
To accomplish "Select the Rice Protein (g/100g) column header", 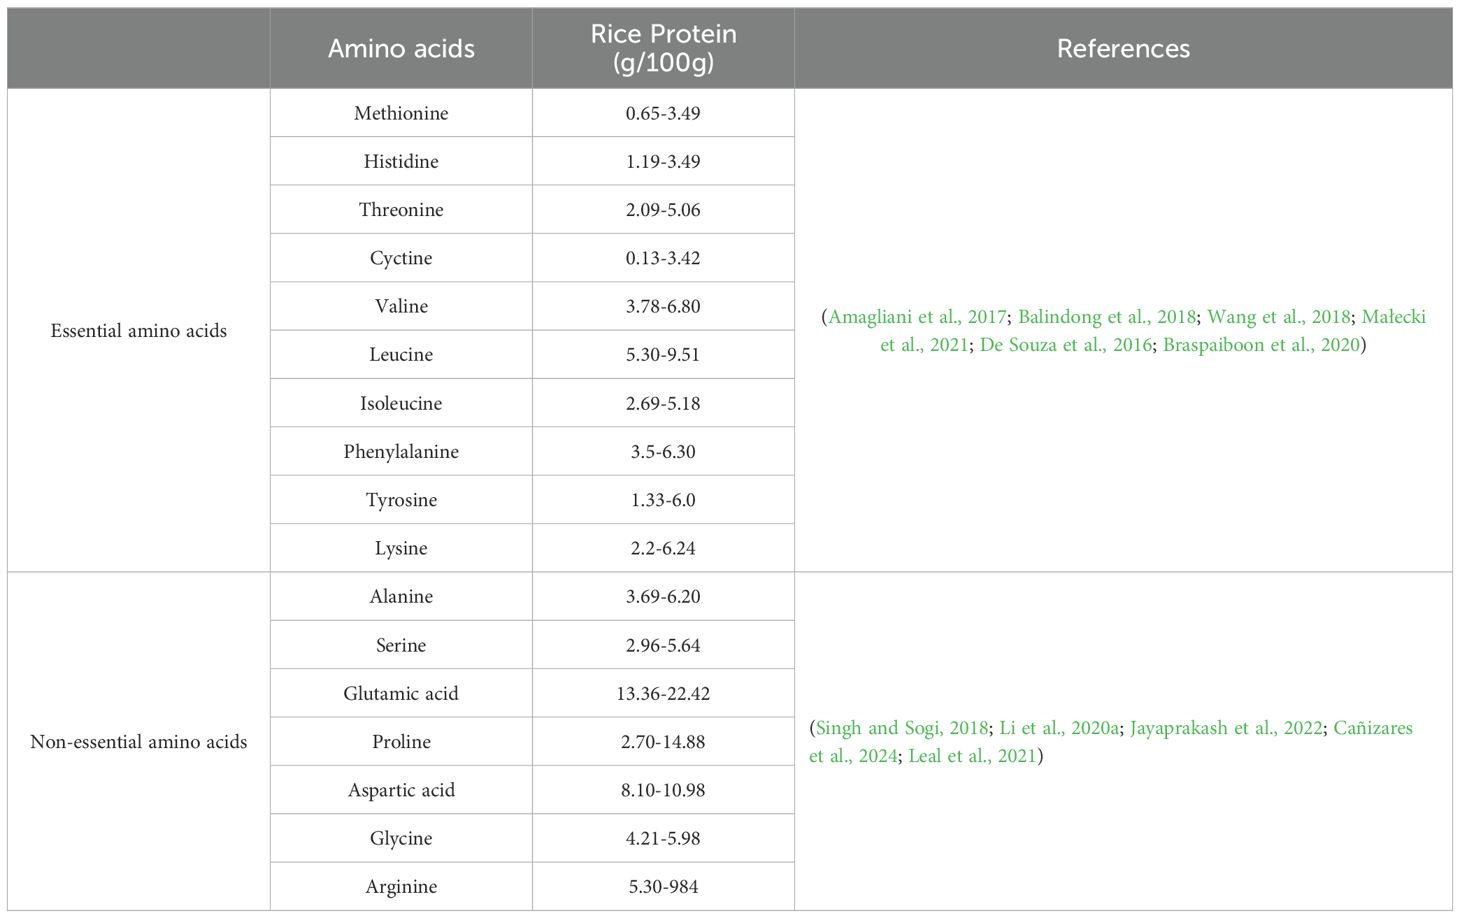I will click(663, 48).
